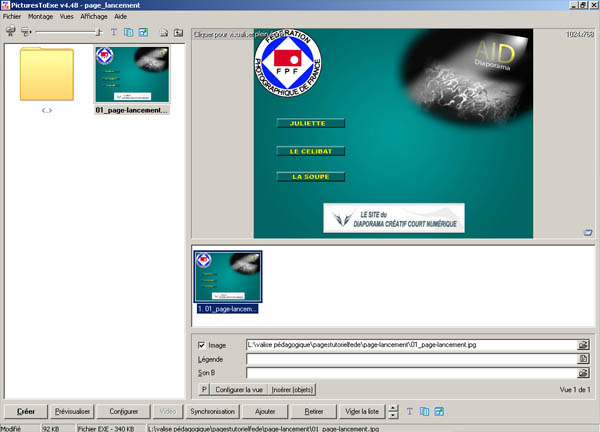This screenshot has width=600, height=432.
Task: Click the projector icon with dropdown arrow
Action: point(26,32)
